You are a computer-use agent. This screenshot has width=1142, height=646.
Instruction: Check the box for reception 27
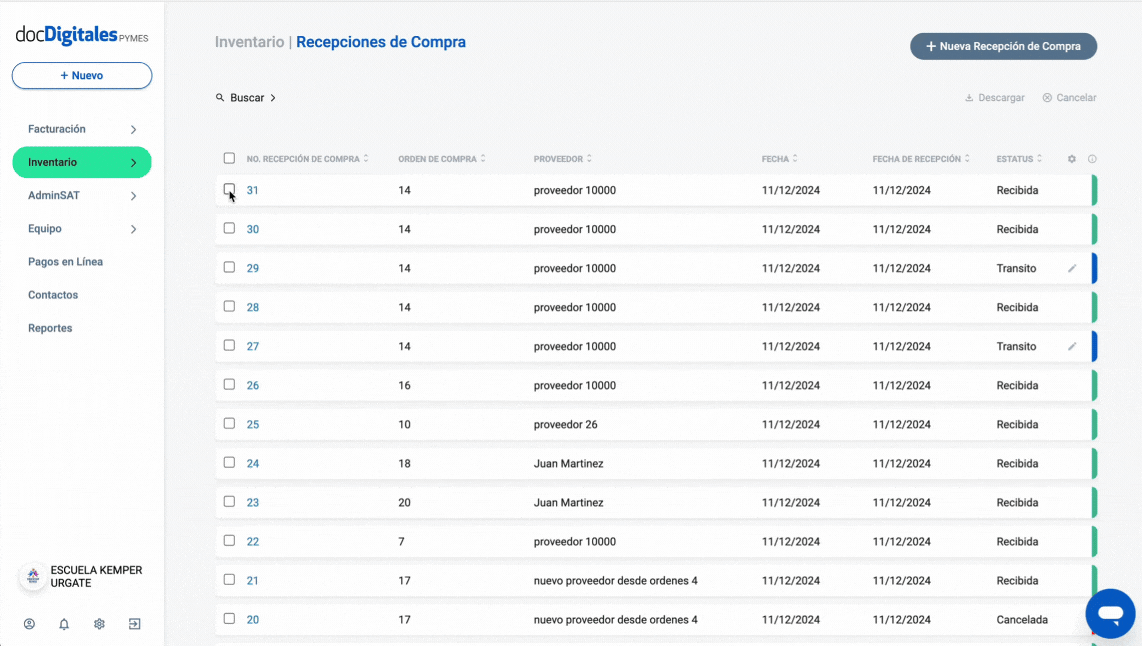[x=229, y=345]
